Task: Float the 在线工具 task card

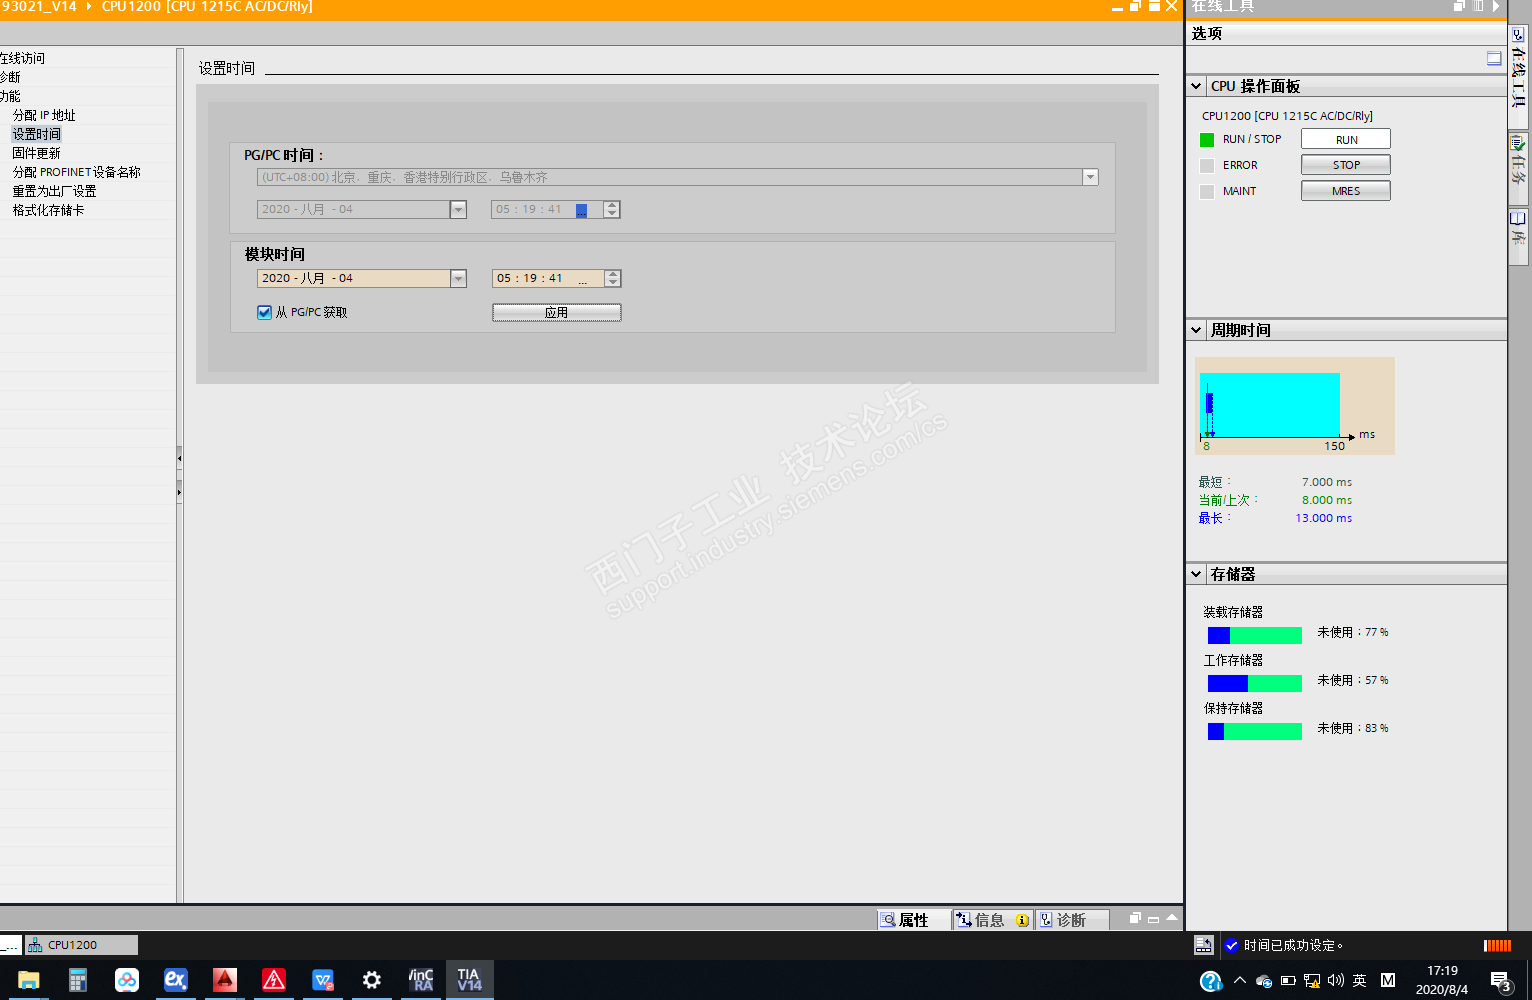Action: 1459,6
